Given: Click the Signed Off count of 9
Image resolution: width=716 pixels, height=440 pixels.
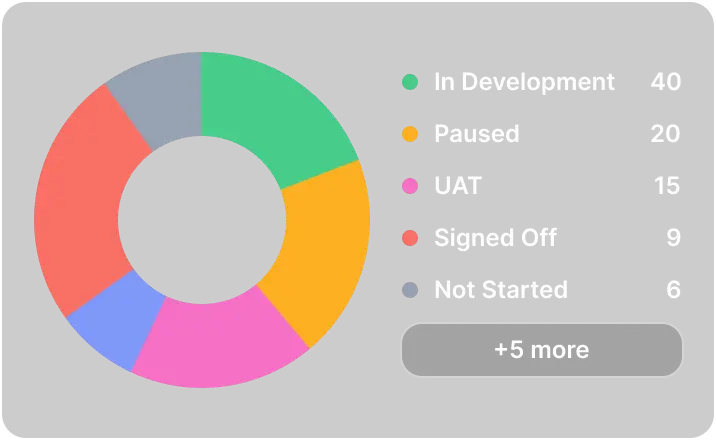Looking at the screenshot, I should (x=673, y=238).
